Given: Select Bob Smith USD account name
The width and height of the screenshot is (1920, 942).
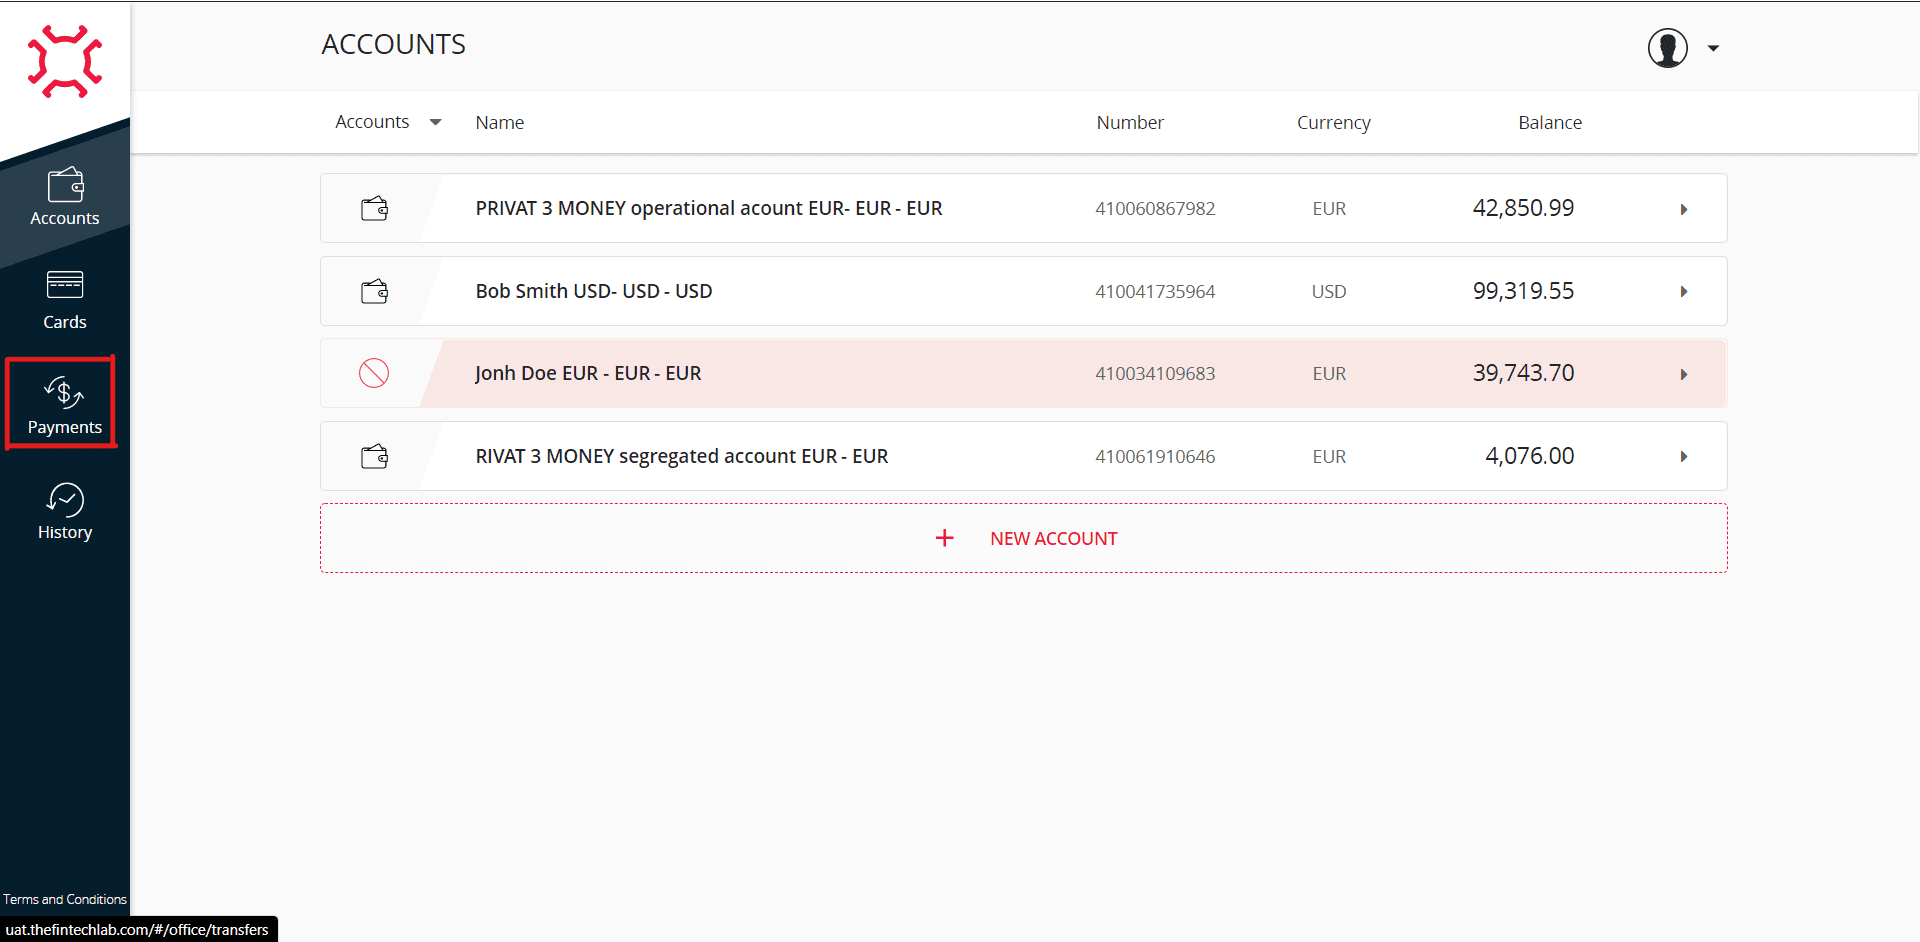Looking at the screenshot, I should [x=594, y=291].
